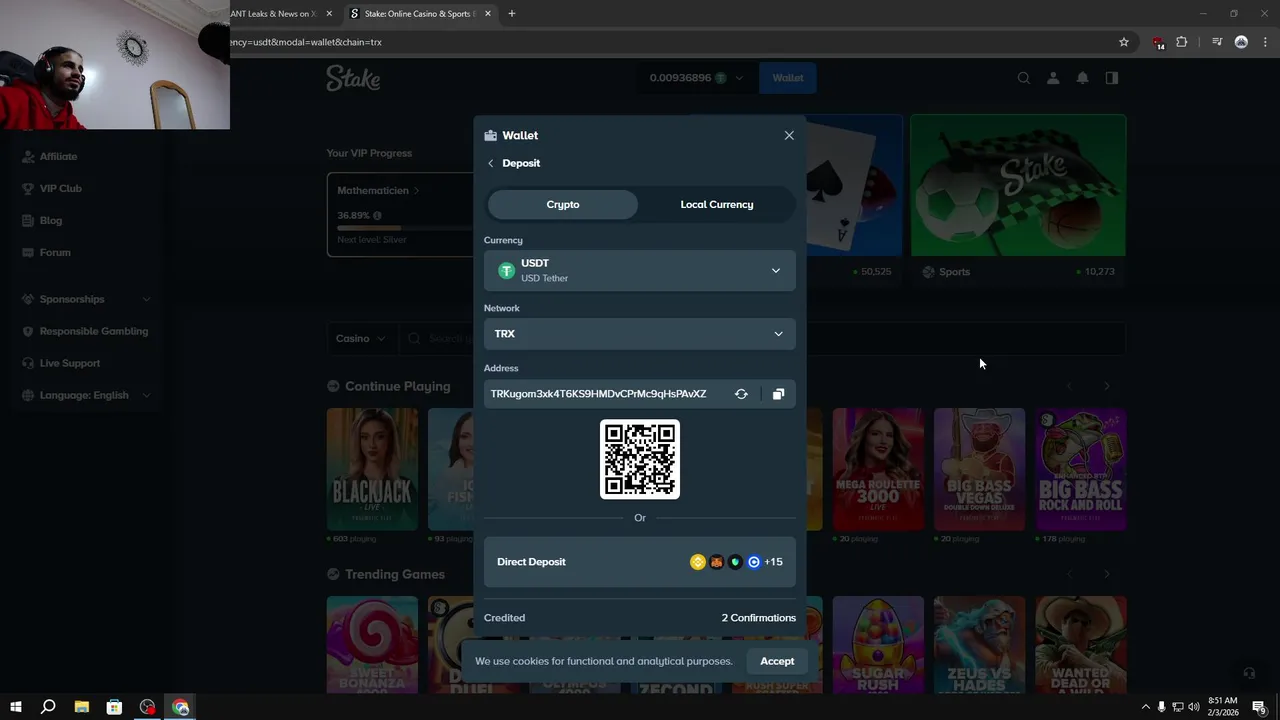Click the deposit QR code
The width and height of the screenshot is (1280, 720).
pyautogui.click(x=640, y=459)
